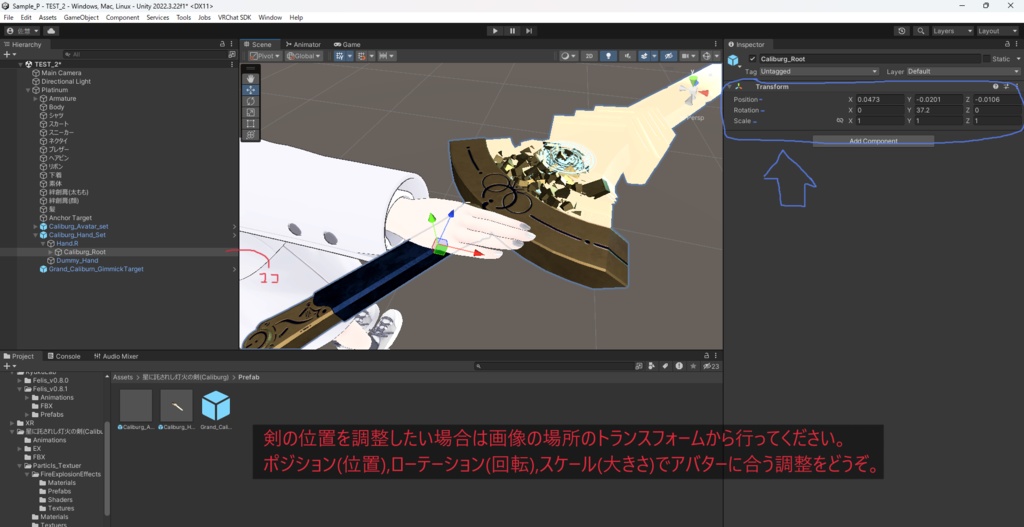Open the cloud services icon
This screenshot has width=1024, height=527.
point(51,31)
